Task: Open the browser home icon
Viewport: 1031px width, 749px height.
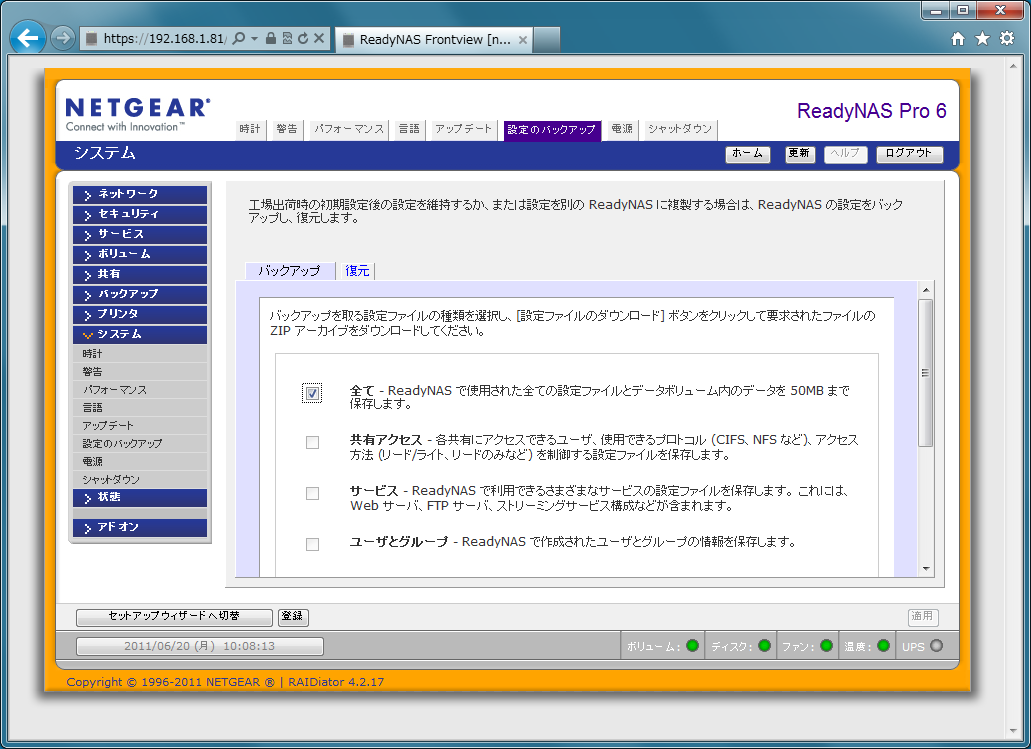Action: [x=958, y=39]
